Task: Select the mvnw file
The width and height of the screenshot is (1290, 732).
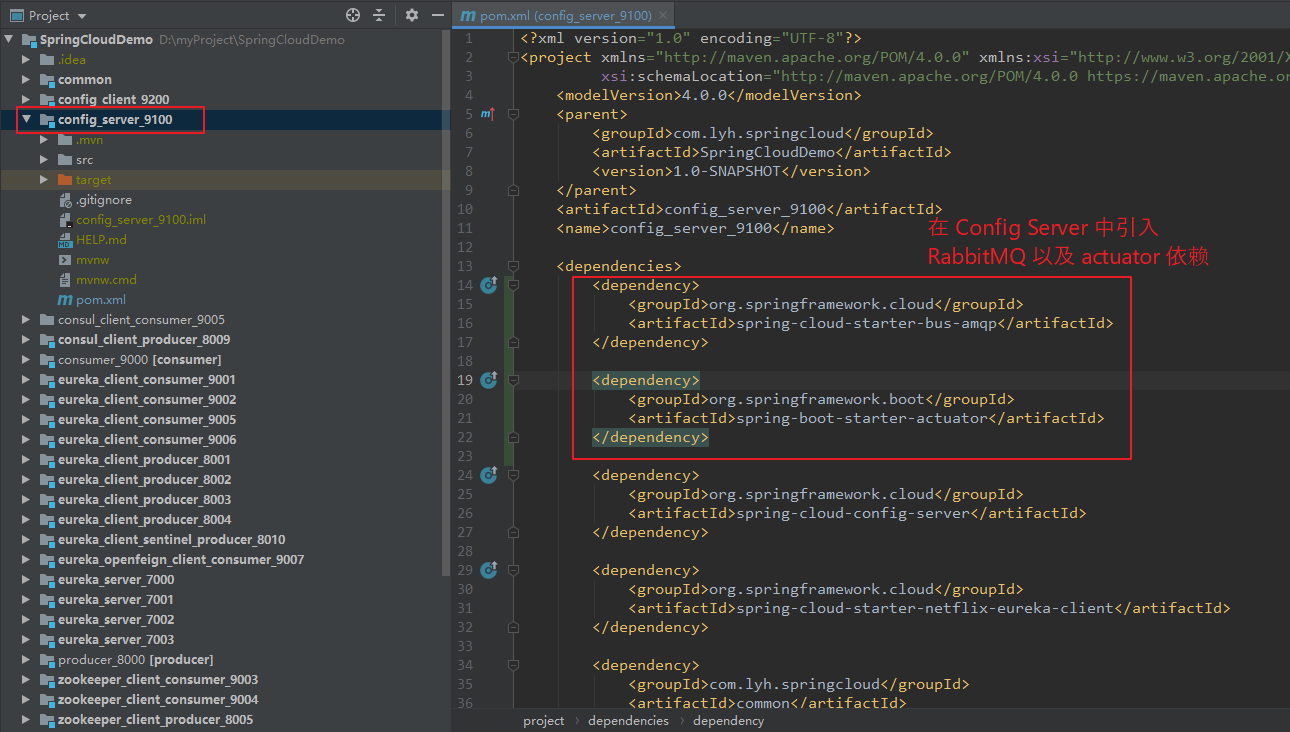Action: coord(93,260)
